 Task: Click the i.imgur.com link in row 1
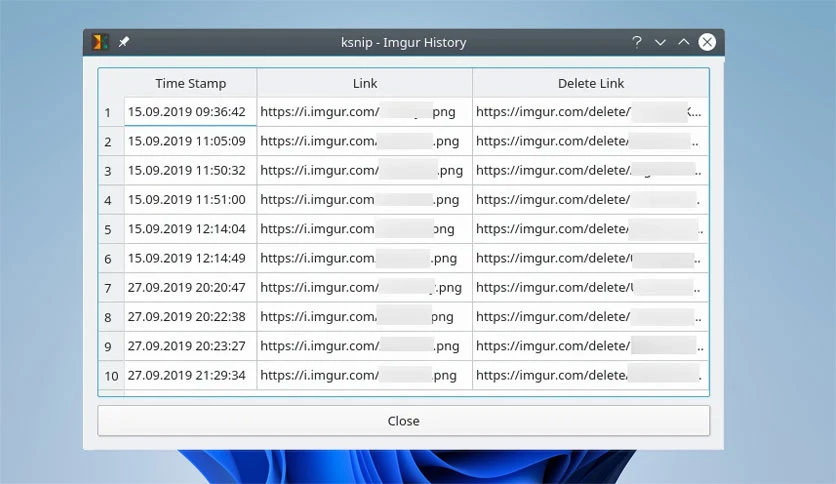point(365,112)
